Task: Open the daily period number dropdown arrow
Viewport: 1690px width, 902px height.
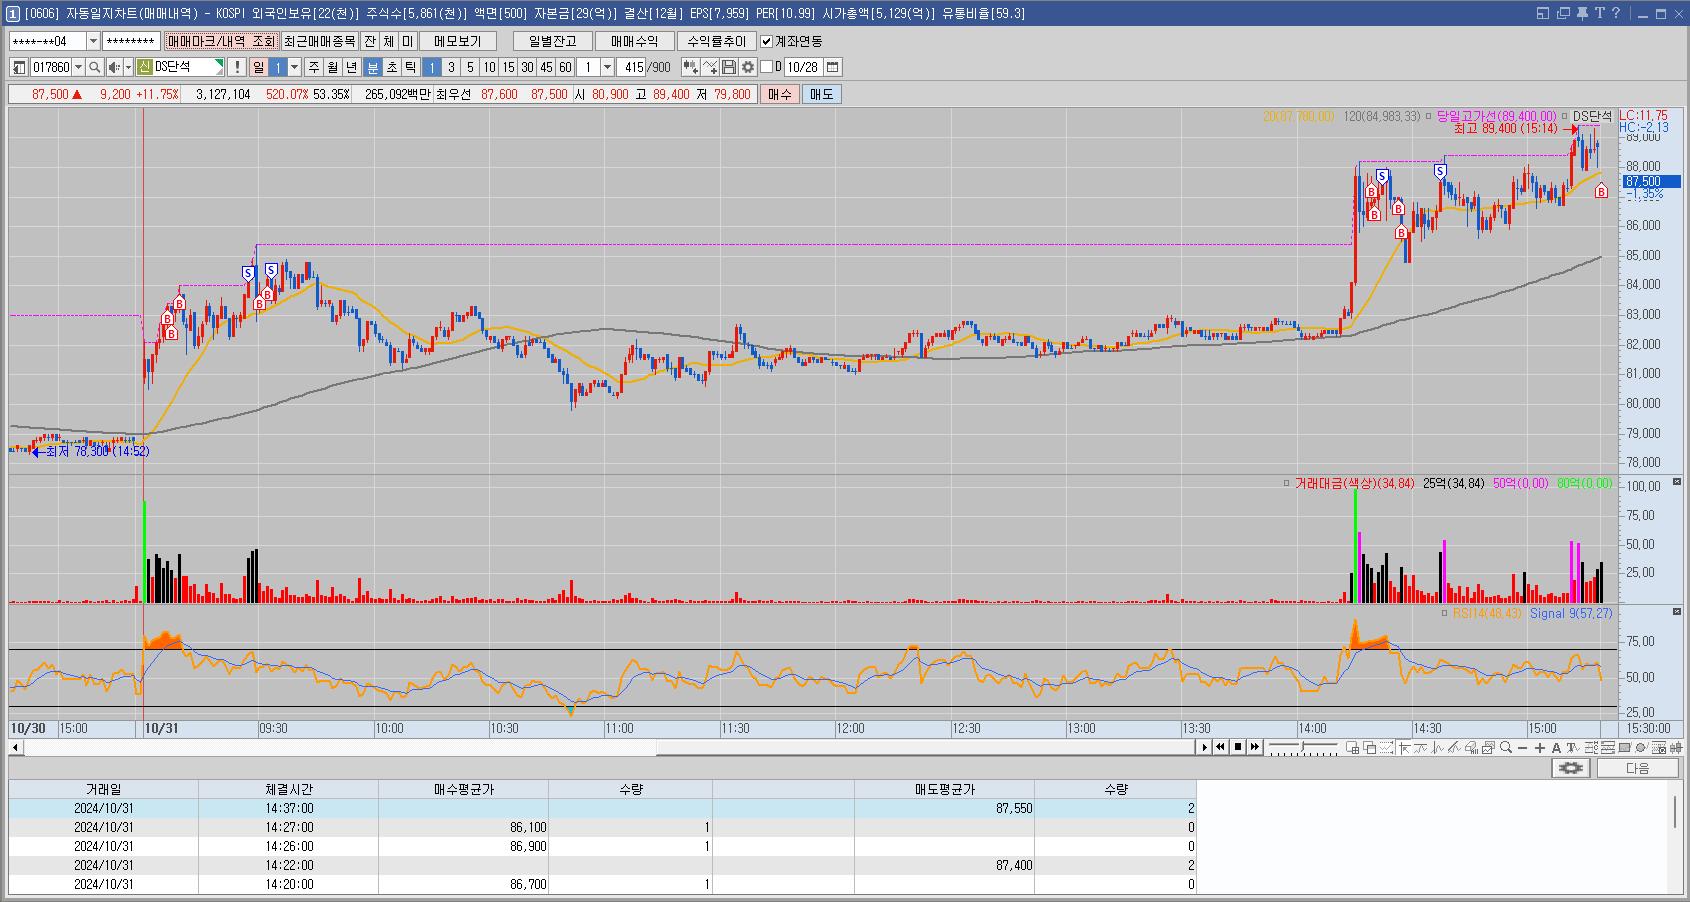Action: coord(294,67)
